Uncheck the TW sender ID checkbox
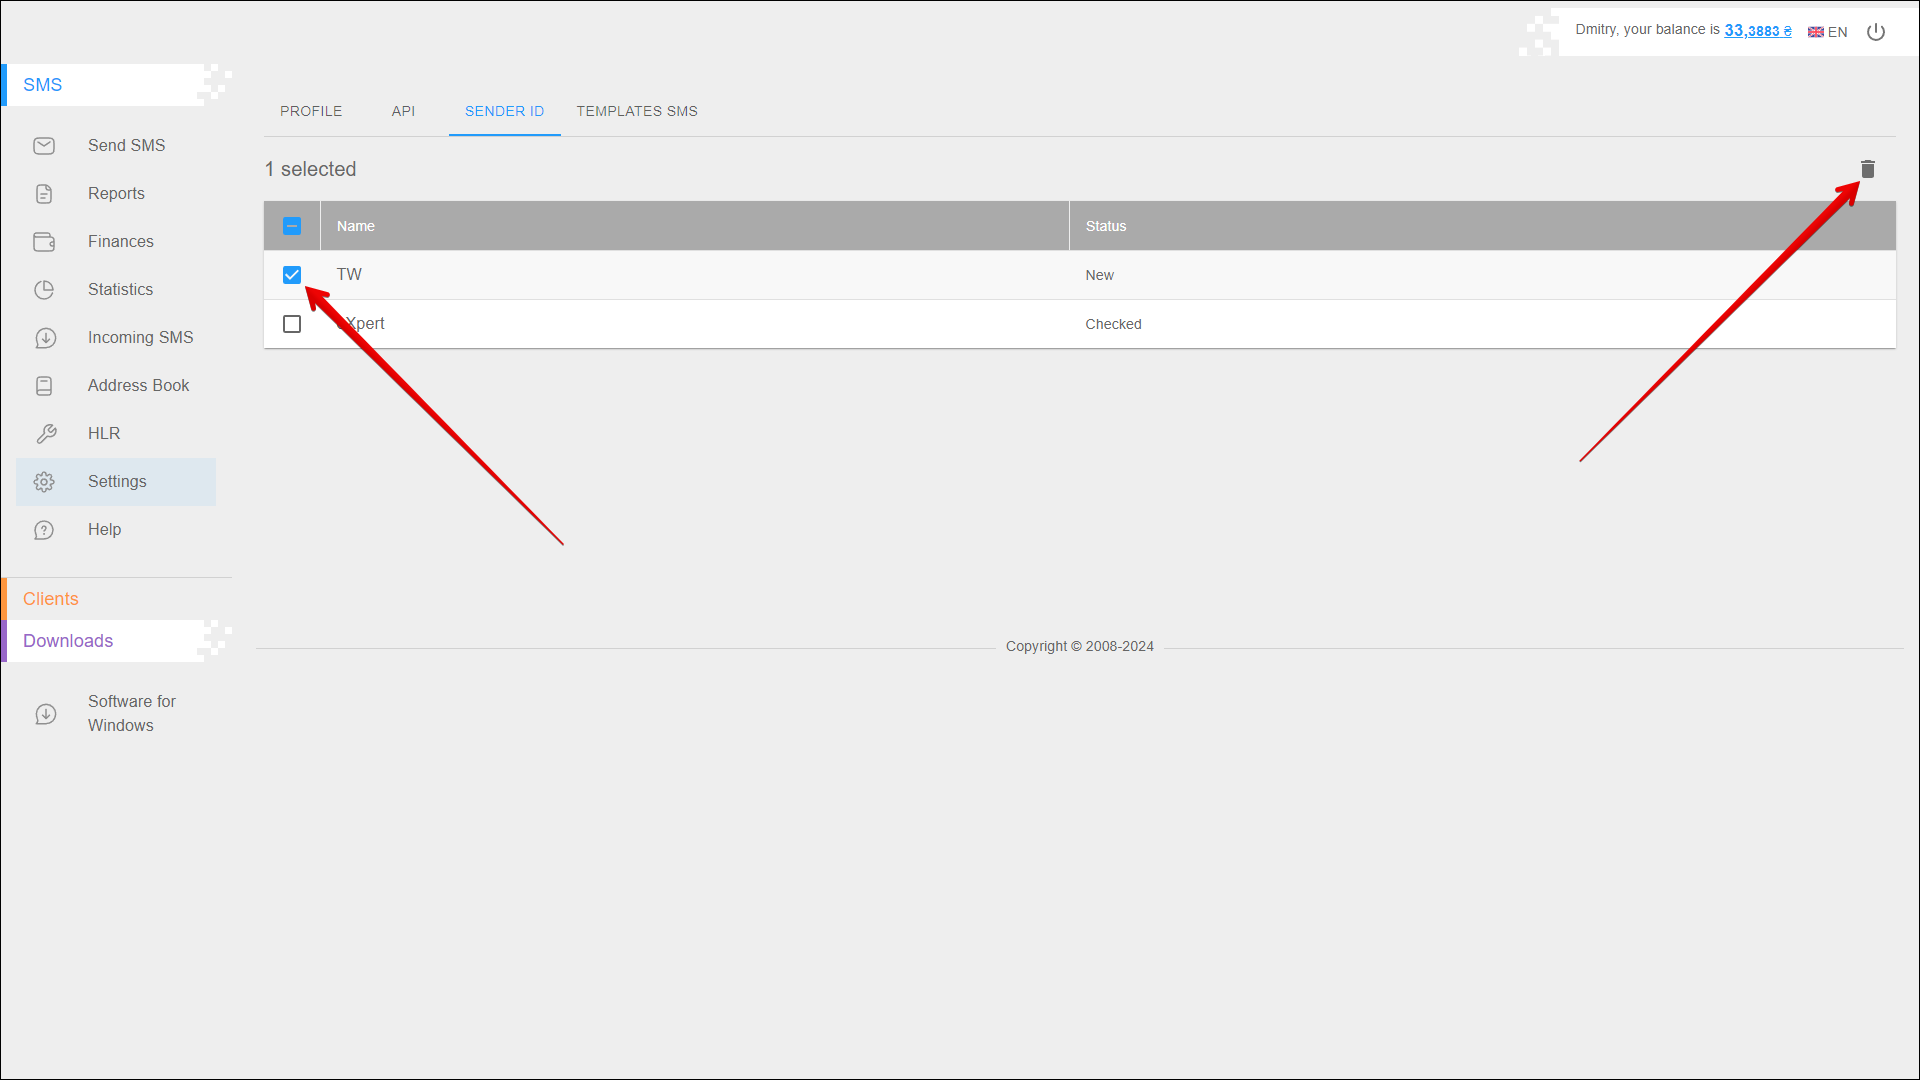 coord(292,275)
